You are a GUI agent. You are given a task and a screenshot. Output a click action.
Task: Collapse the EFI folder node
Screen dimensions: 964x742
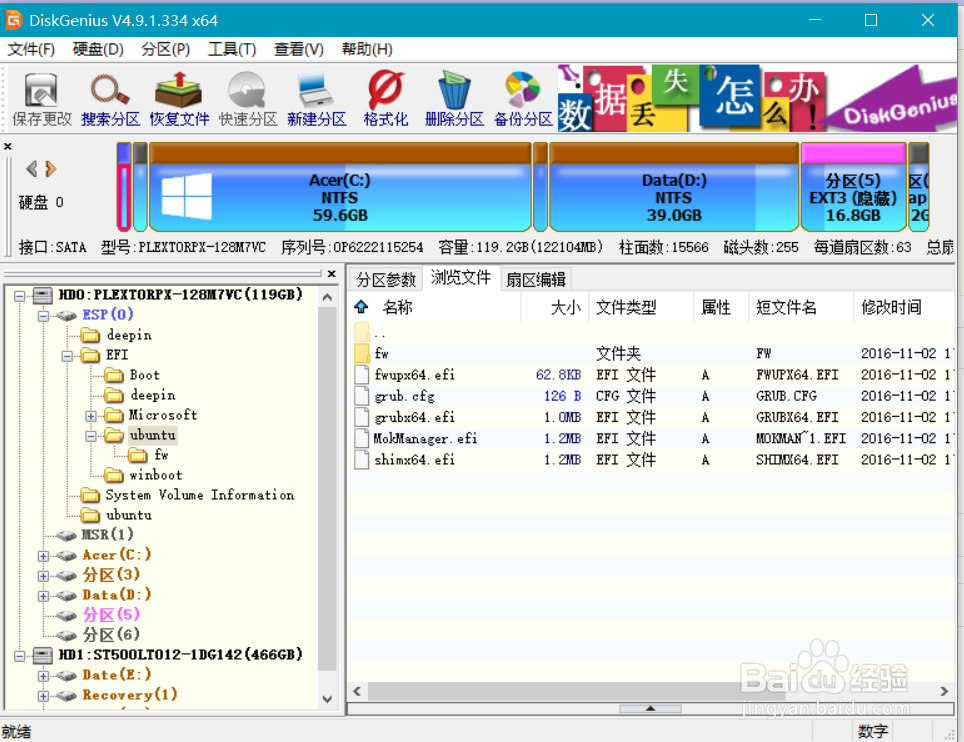point(67,356)
